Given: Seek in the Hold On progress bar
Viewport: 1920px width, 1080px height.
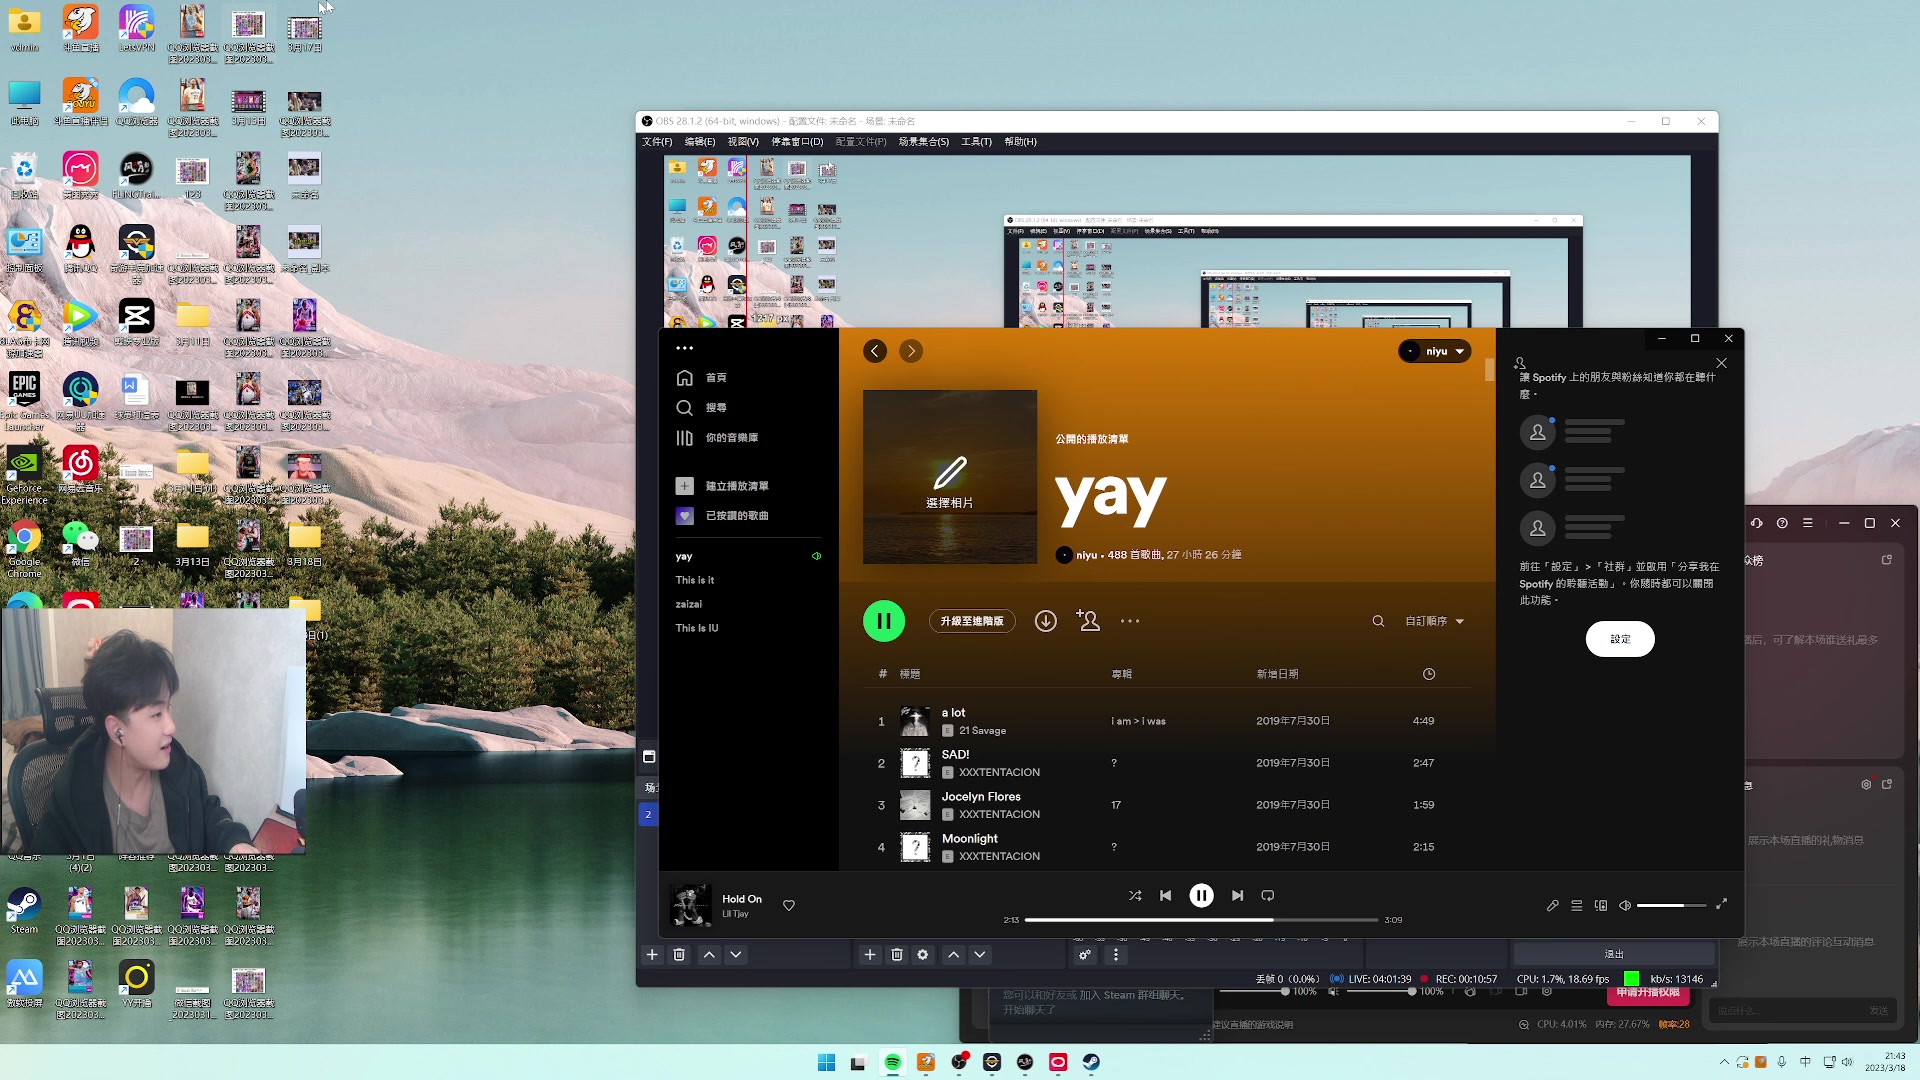Looking at the screenshot, I should [x=1201, y=920].
